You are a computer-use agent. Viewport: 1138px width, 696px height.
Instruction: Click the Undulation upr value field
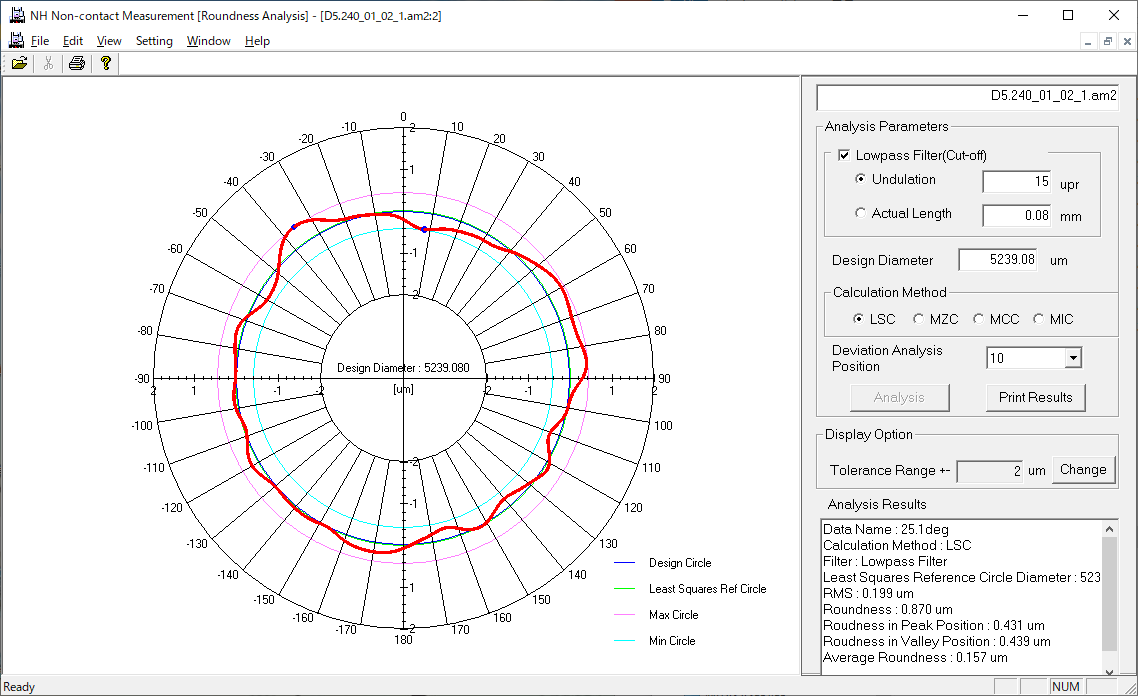click(x=1017, y=181)
